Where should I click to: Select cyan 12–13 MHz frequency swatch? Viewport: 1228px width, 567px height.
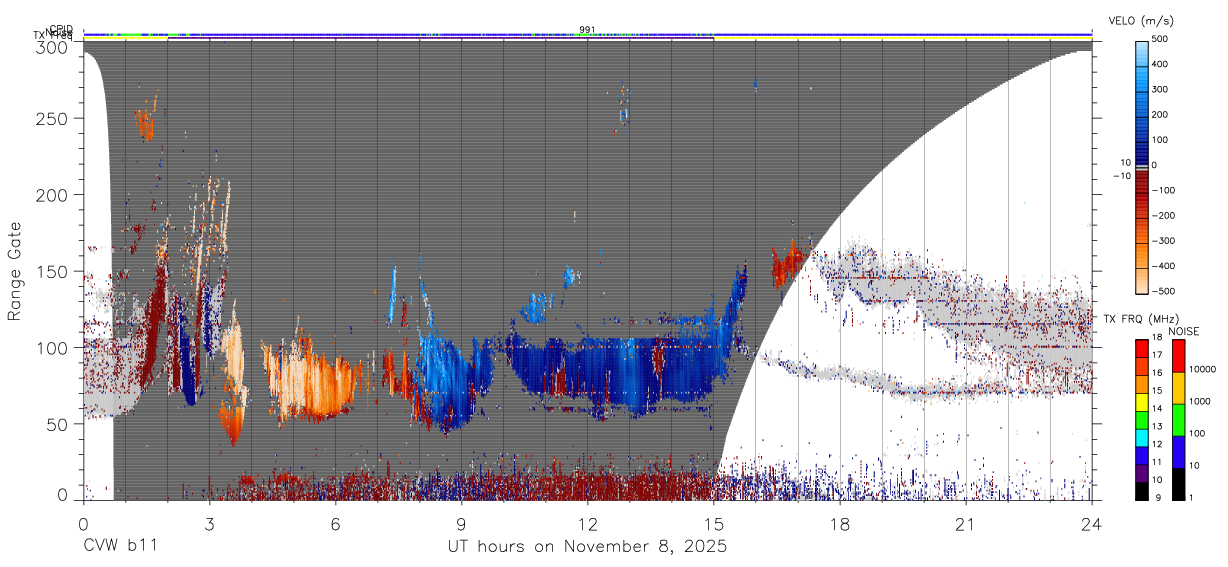pyautogui.click(x=1140, y=438)
